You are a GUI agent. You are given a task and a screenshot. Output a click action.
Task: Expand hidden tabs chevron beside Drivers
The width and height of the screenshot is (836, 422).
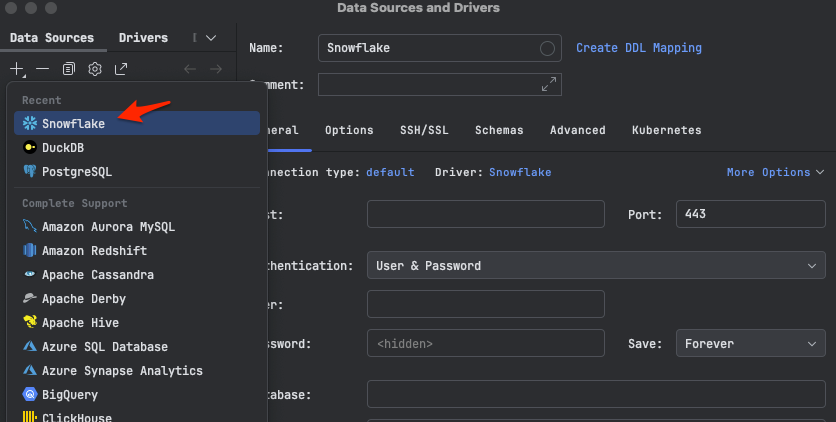(211, 38)
